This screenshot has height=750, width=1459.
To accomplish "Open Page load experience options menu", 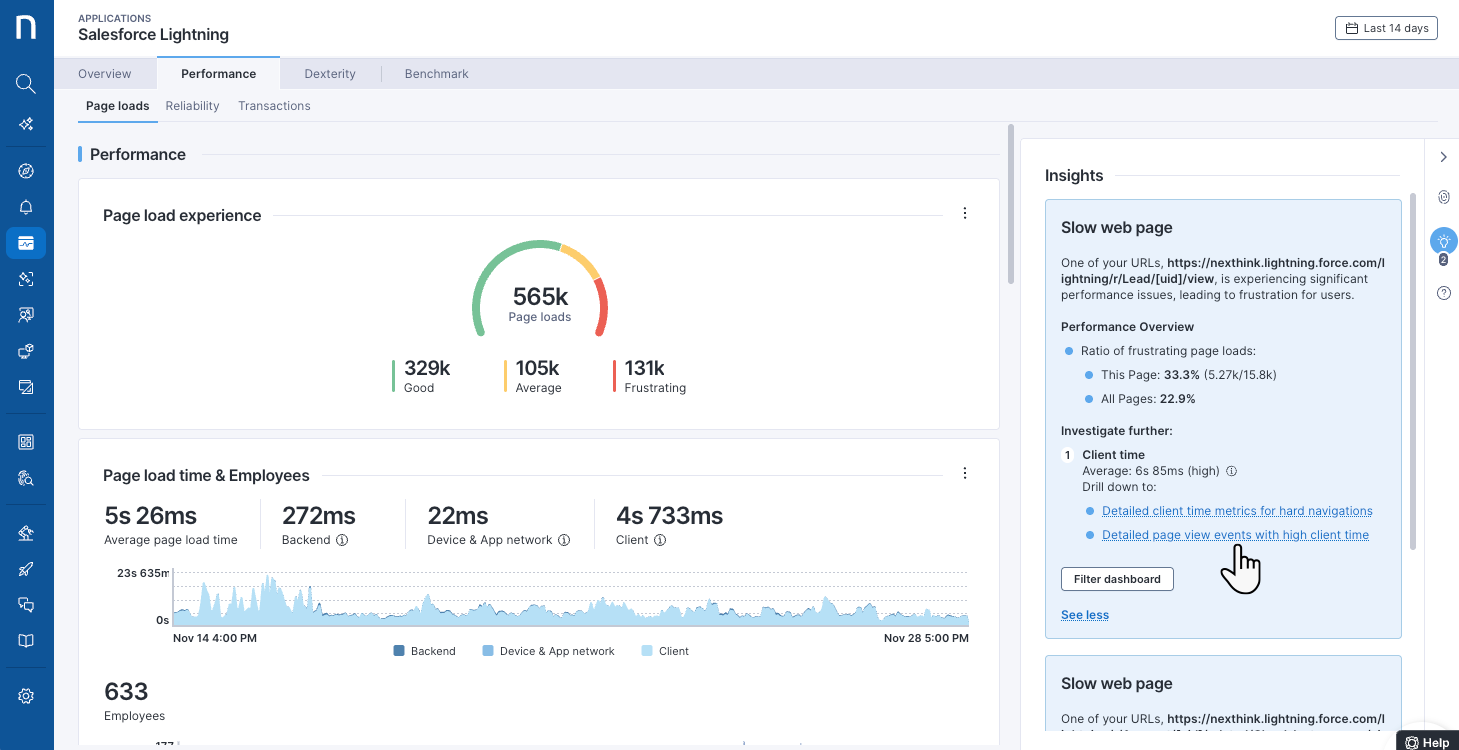I will (x=965, y=213).
